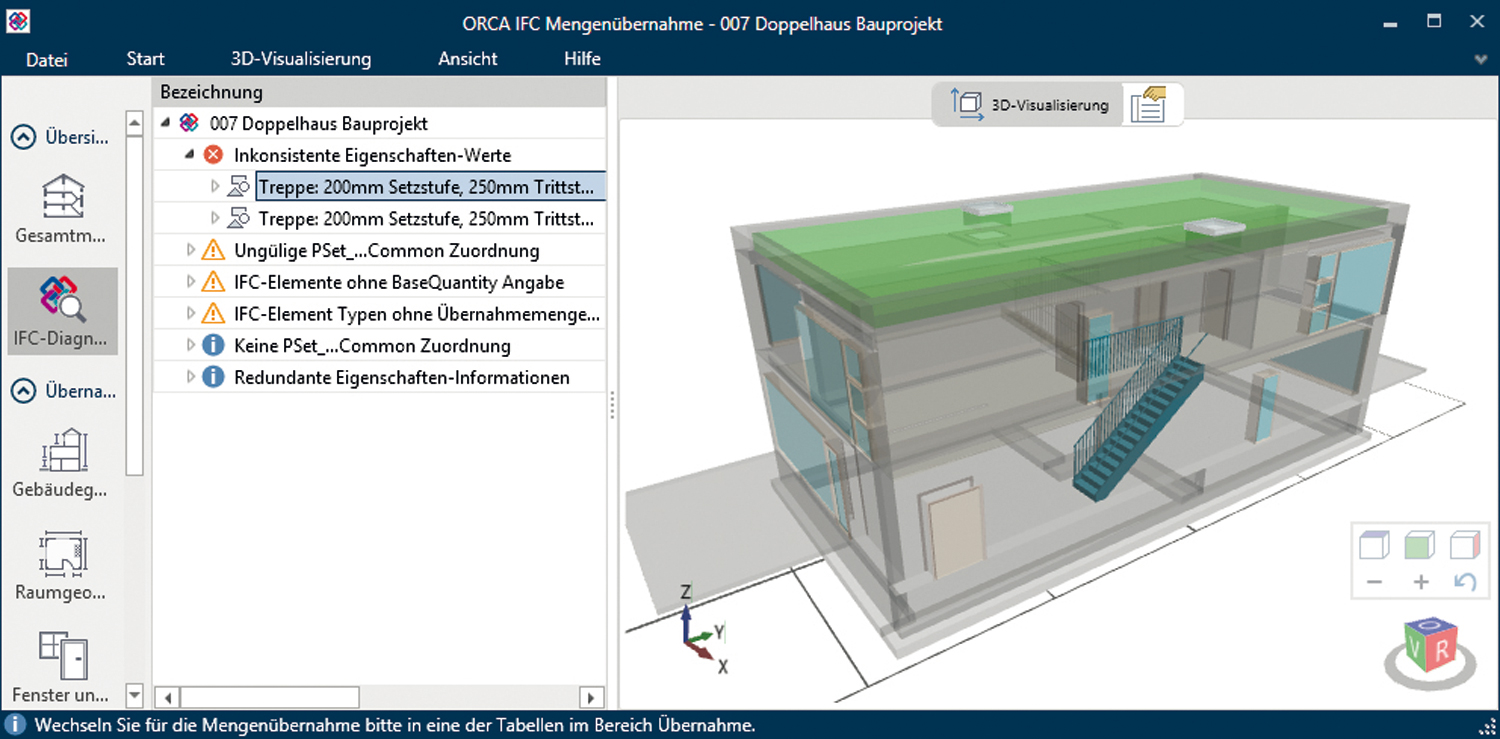Open the Ansicht menu
This screenshot has height=739, width=1500.
(467, 59)
